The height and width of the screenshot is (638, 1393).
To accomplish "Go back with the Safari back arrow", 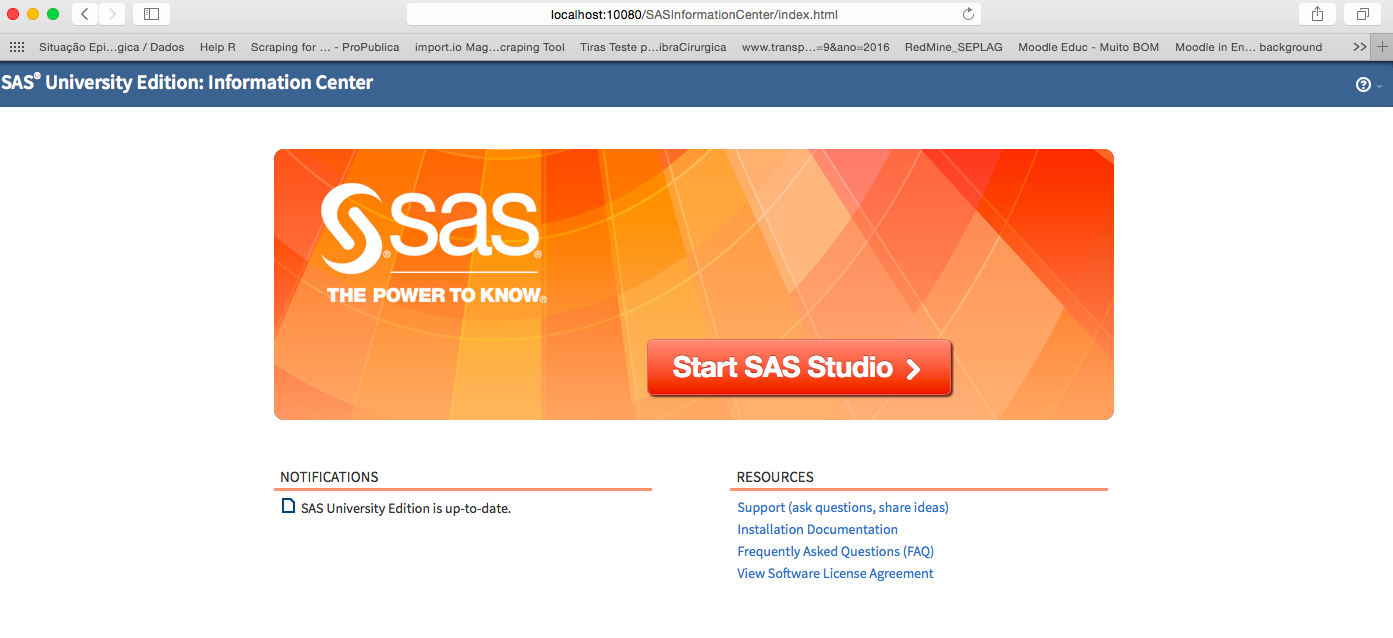I will tap(85, 14).
